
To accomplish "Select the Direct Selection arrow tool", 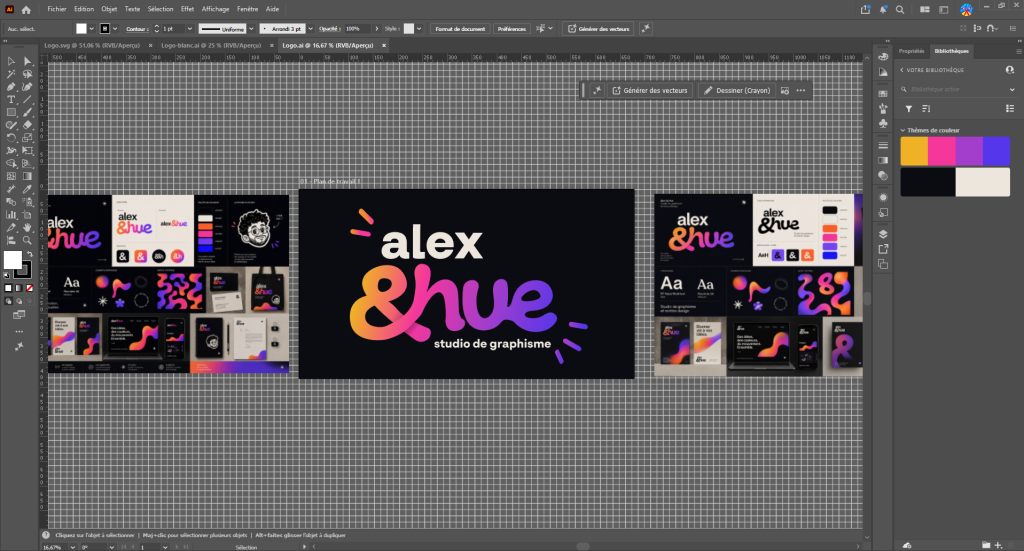I will tap(27, 61).
